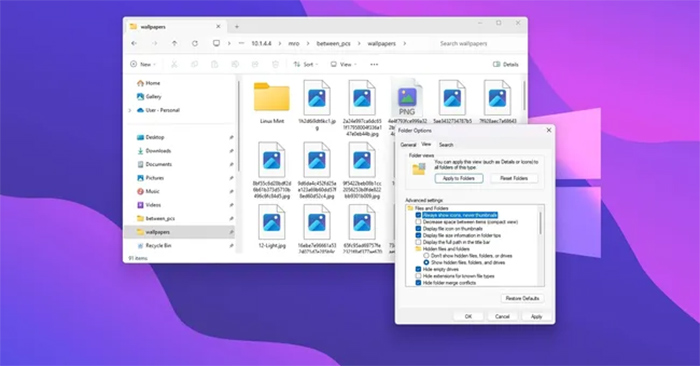The height and width of the screenshot is (366, 700).
Task: Open Downloads in the sidebar
Action: tap(154, 151)
